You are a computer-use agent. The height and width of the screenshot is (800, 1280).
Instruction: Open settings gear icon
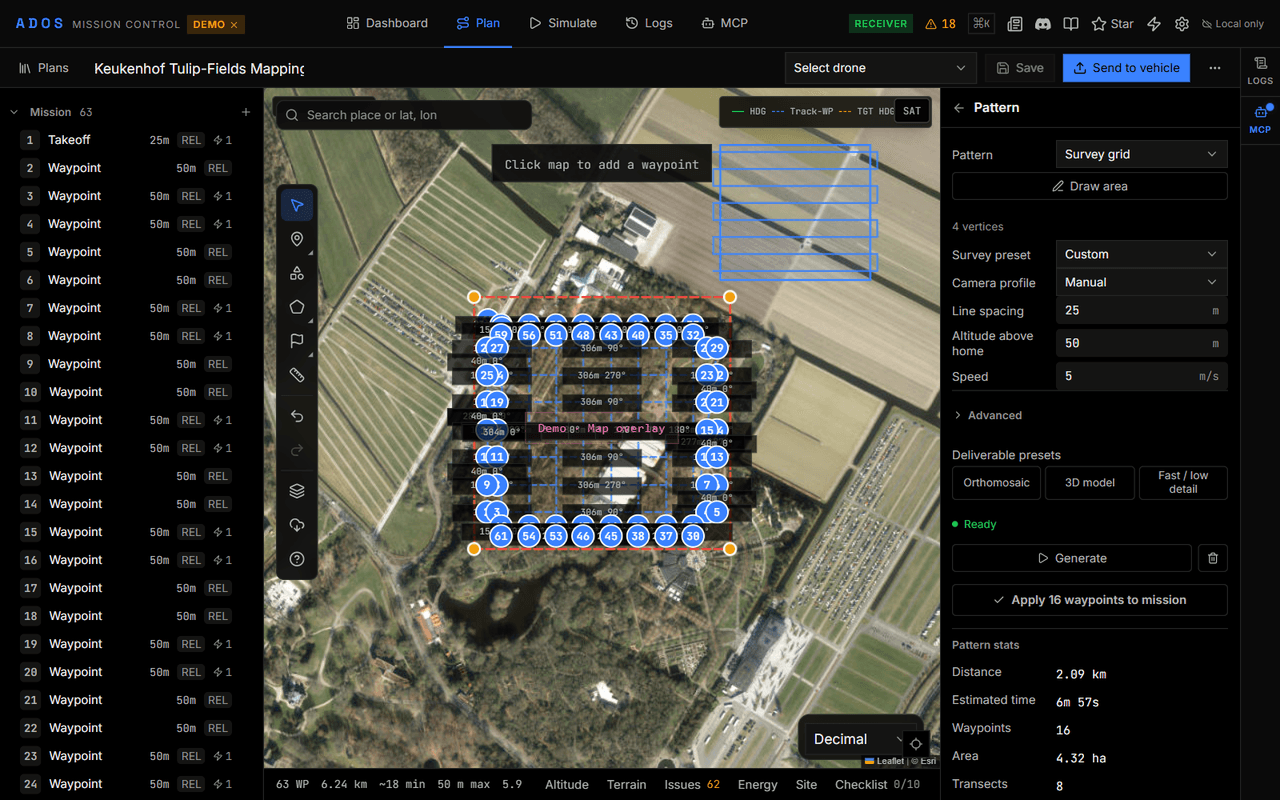pos(1182,24)
